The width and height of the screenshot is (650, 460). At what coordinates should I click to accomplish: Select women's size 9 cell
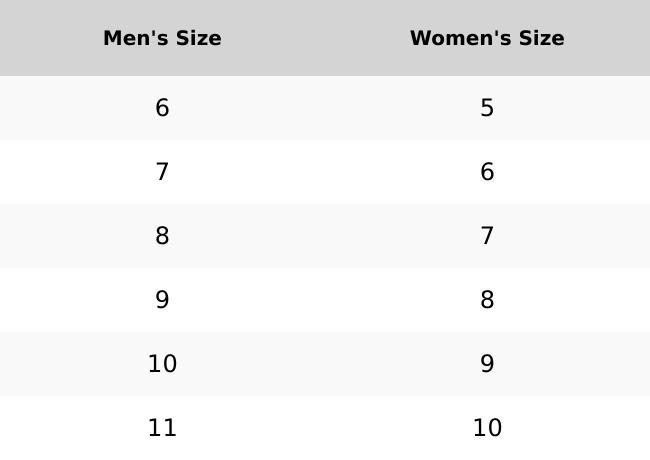click(487, 364)
